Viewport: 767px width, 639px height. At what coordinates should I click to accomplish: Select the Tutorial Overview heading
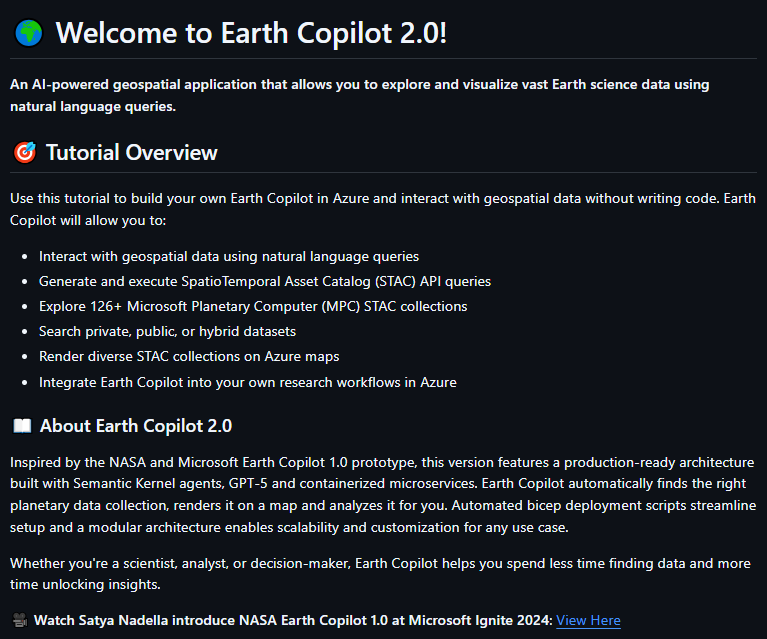click(x=131, y=152)
